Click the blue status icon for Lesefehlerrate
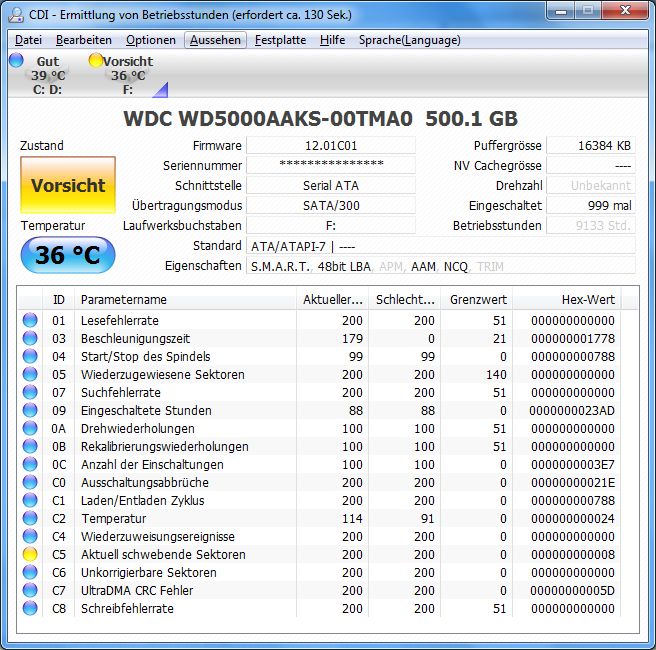Screen dimensions: 656x650 [30, 320]
